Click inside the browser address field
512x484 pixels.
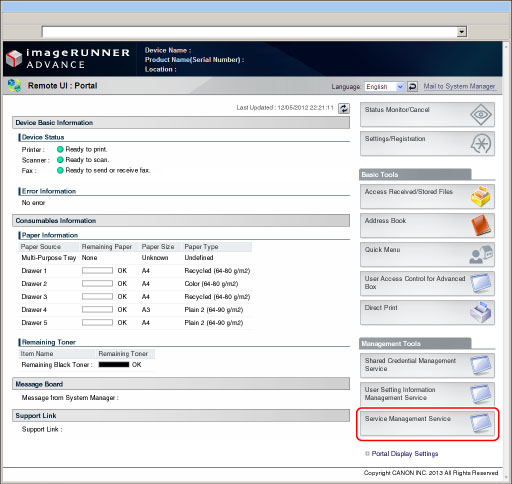[249, 32]
